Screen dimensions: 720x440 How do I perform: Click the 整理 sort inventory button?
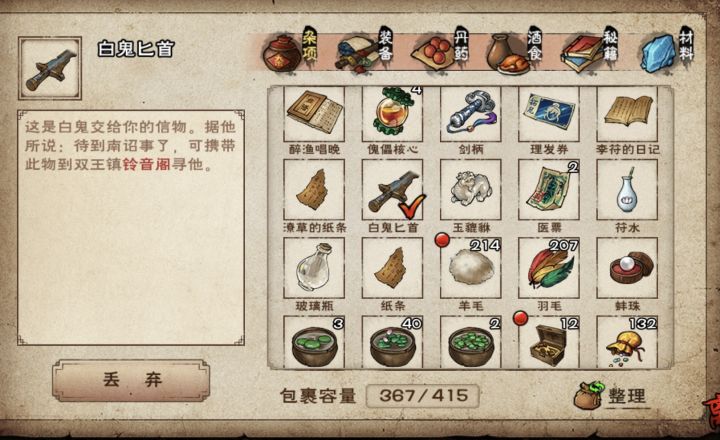pyautogui.click(x=611, y=395)
